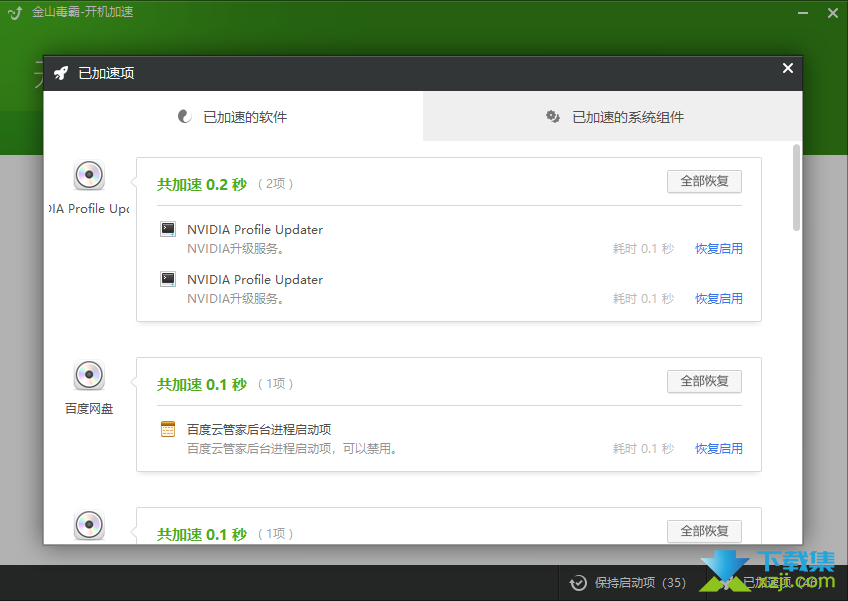Click 保持启动项 (35) in the bottom bar

(x=640, y=583)
